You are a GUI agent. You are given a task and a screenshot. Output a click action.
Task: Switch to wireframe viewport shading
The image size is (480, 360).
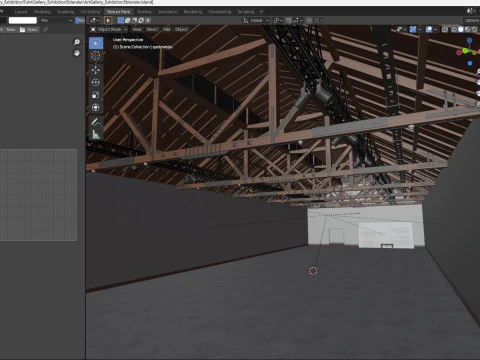(x=454, y=30)
